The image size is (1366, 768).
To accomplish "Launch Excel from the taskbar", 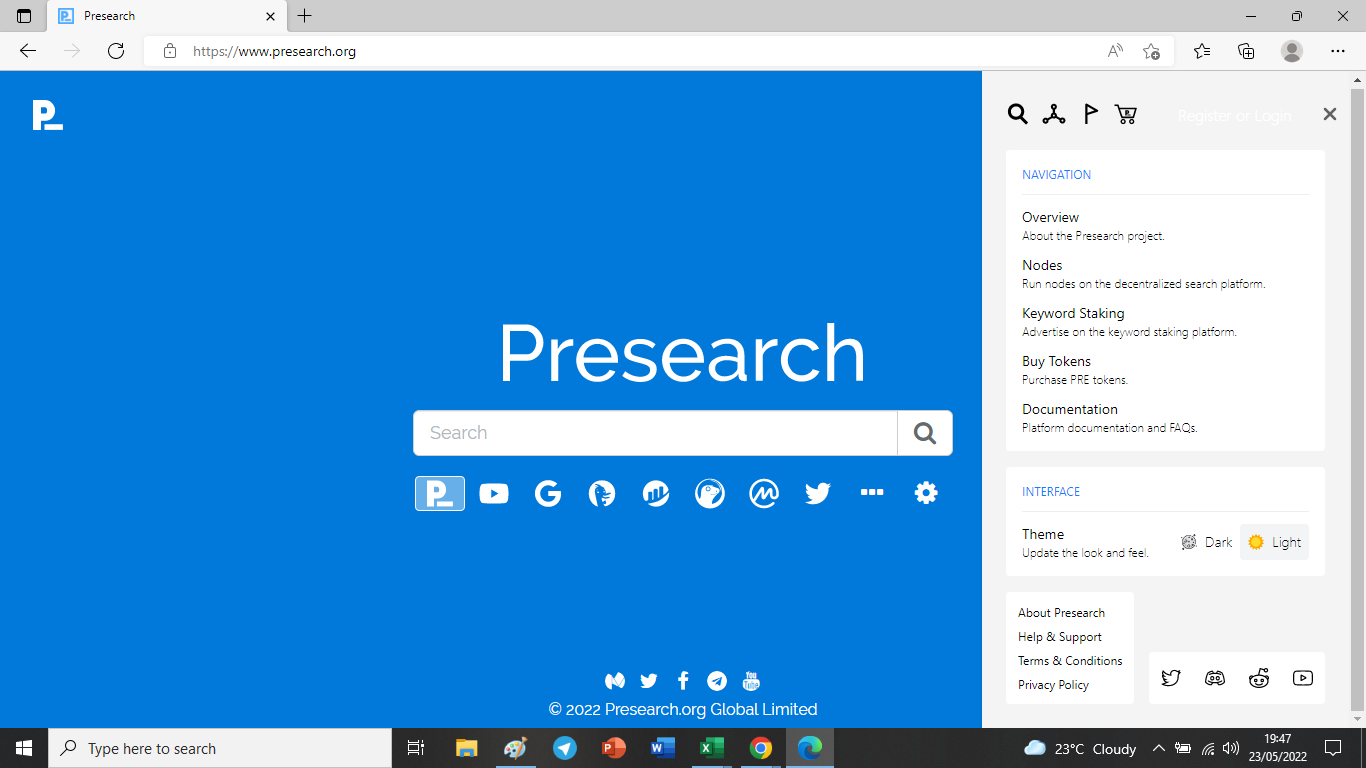I will [x=712, y=748].
